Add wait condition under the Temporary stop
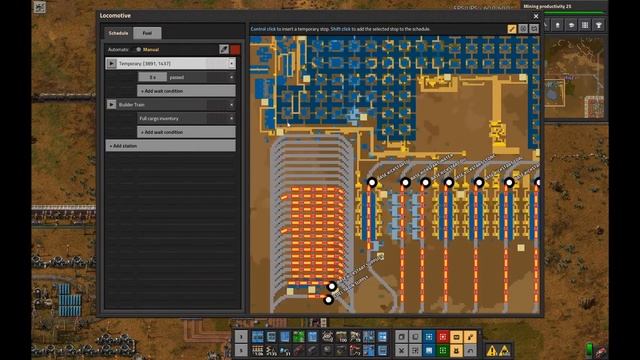This screenshot has height=360, width=640. [187, 91]
